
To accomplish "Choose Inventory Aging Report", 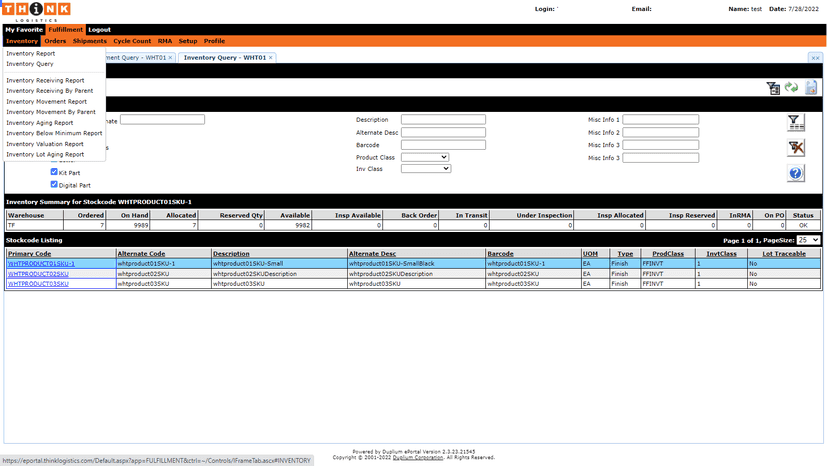I will (x=40, y=123).
